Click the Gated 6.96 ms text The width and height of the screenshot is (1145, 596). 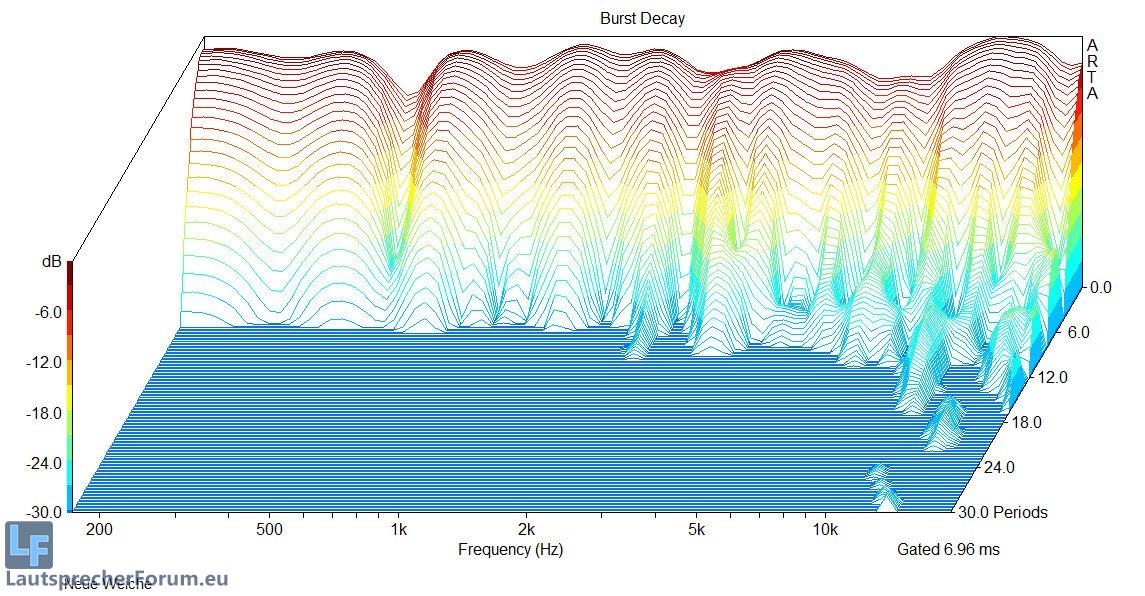[948, 549]
